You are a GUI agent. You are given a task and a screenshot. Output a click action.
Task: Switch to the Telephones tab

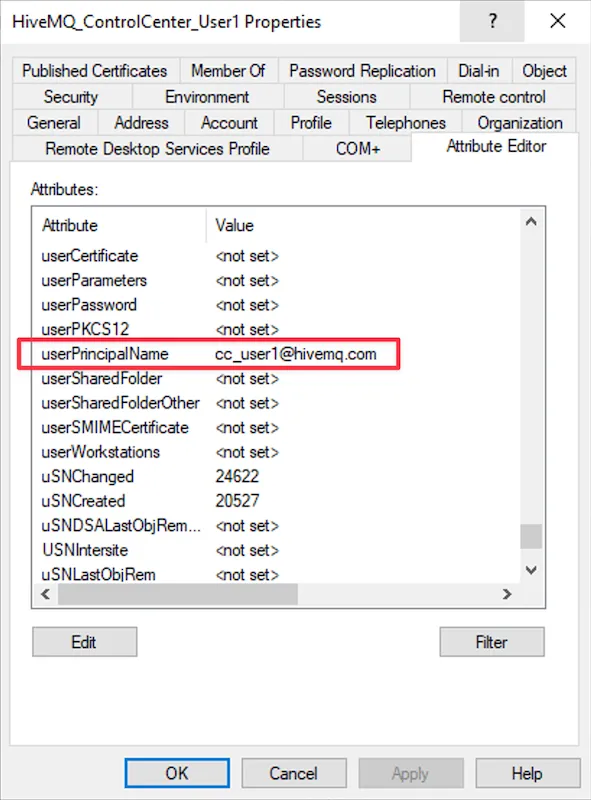pyautogui.click(x=406, y=122)
